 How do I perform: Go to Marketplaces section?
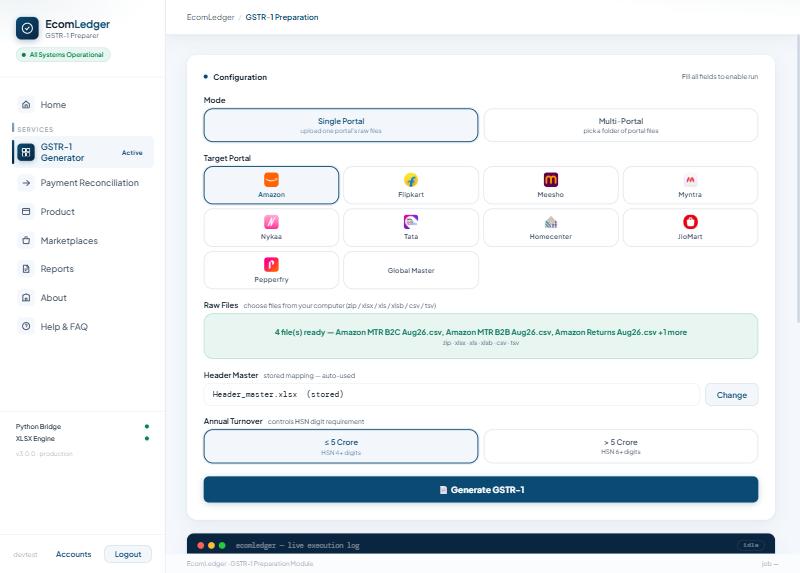[x=83, y=240]
